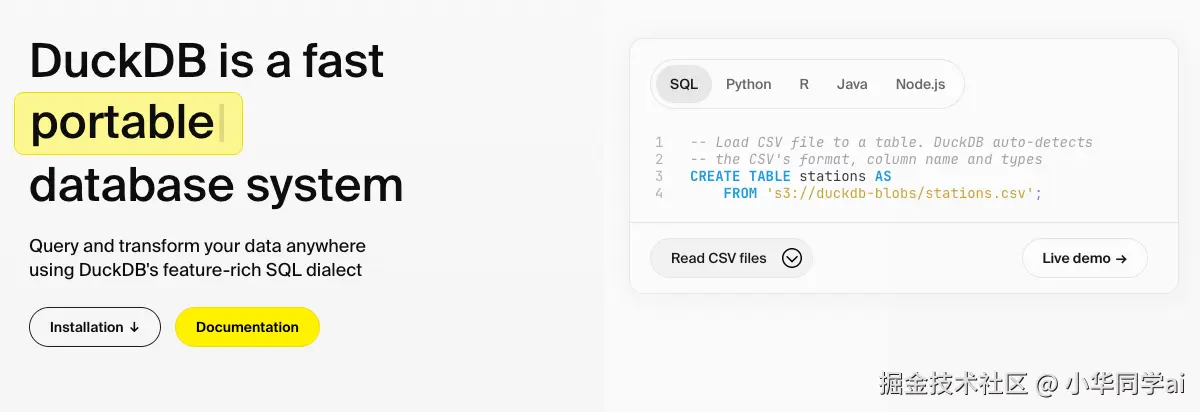Open the Read CSV files dropdown
The width and height of the screenshot is (1200, 412).
[719, 258]
